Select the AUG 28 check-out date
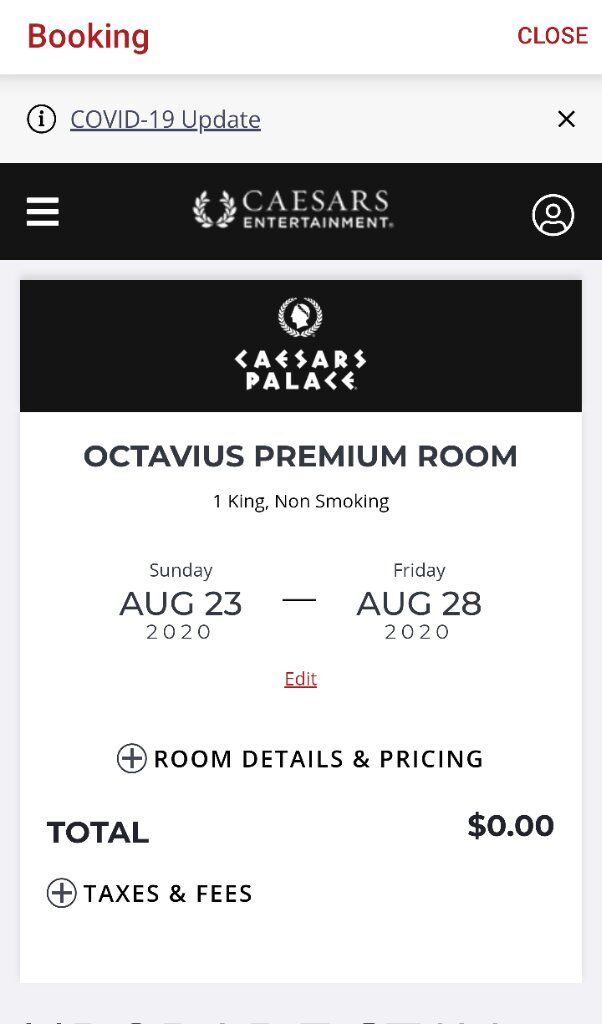The height and width of the screenshot is (1024, 602). tap(419, 602)
